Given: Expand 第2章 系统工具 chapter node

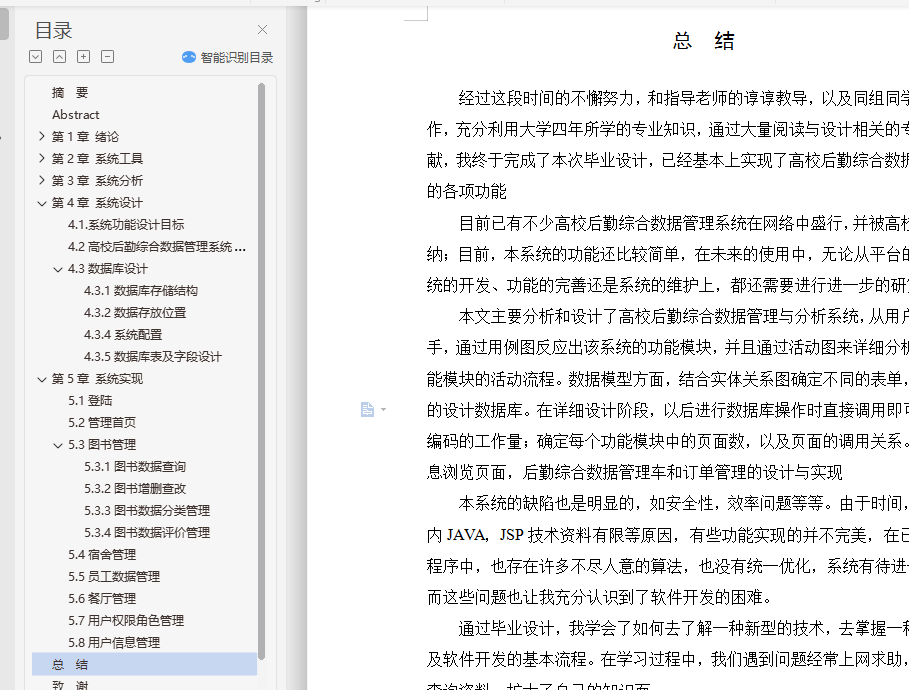Looking at the screenshot, I should click(42, 158).
